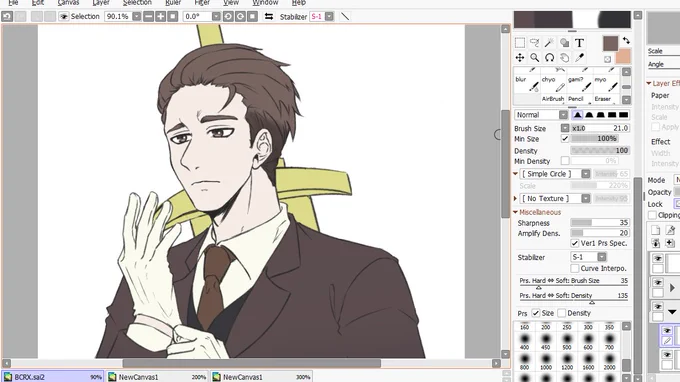
Task: Select the flat rectangular brush edge shape
Action: click(623, 115)
